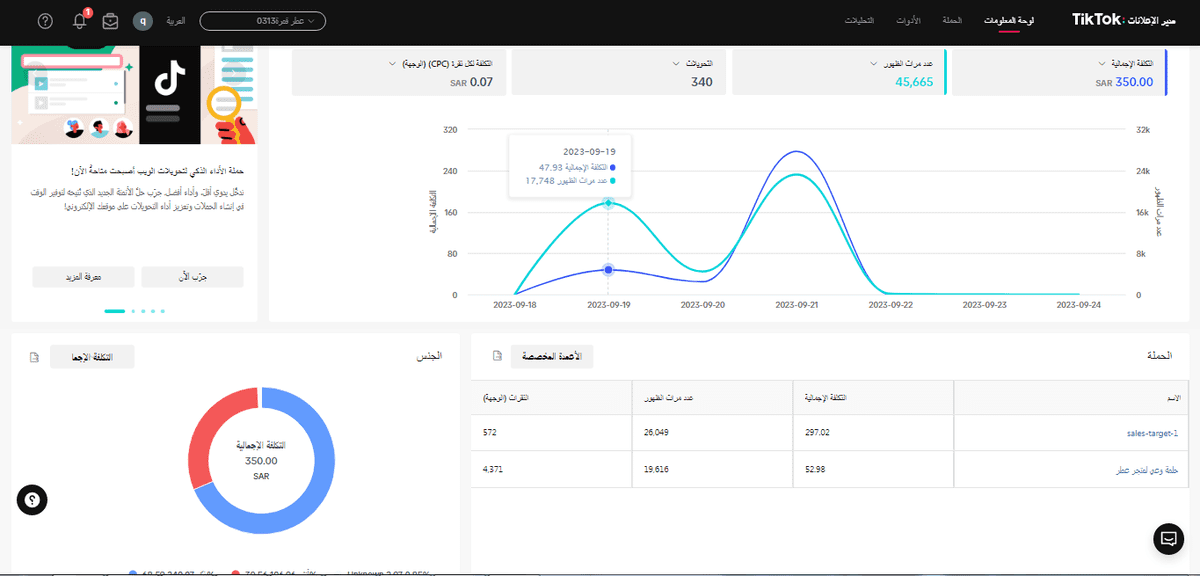The width and height of the screenshot is (1200, 576).
Task: Export the gender chart via document icon
Action: pyautogui.click(x=35, y=356)
